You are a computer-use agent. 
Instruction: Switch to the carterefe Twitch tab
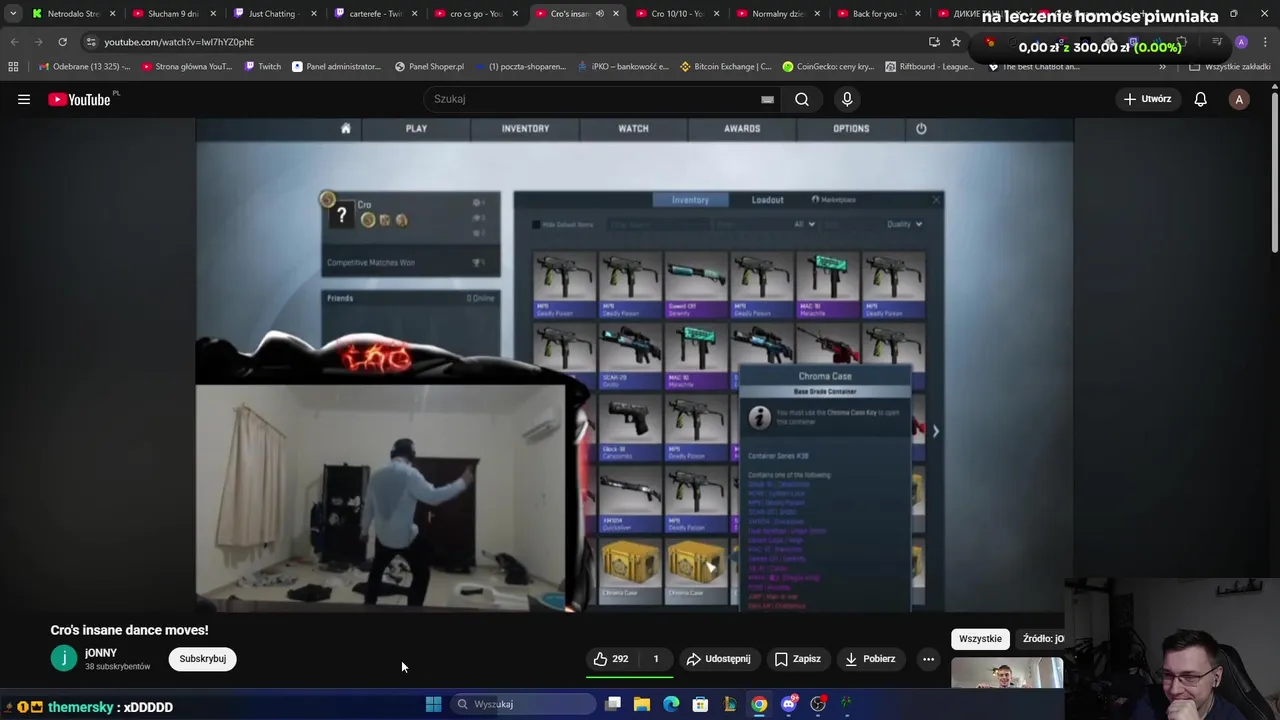tap(374, 14)
